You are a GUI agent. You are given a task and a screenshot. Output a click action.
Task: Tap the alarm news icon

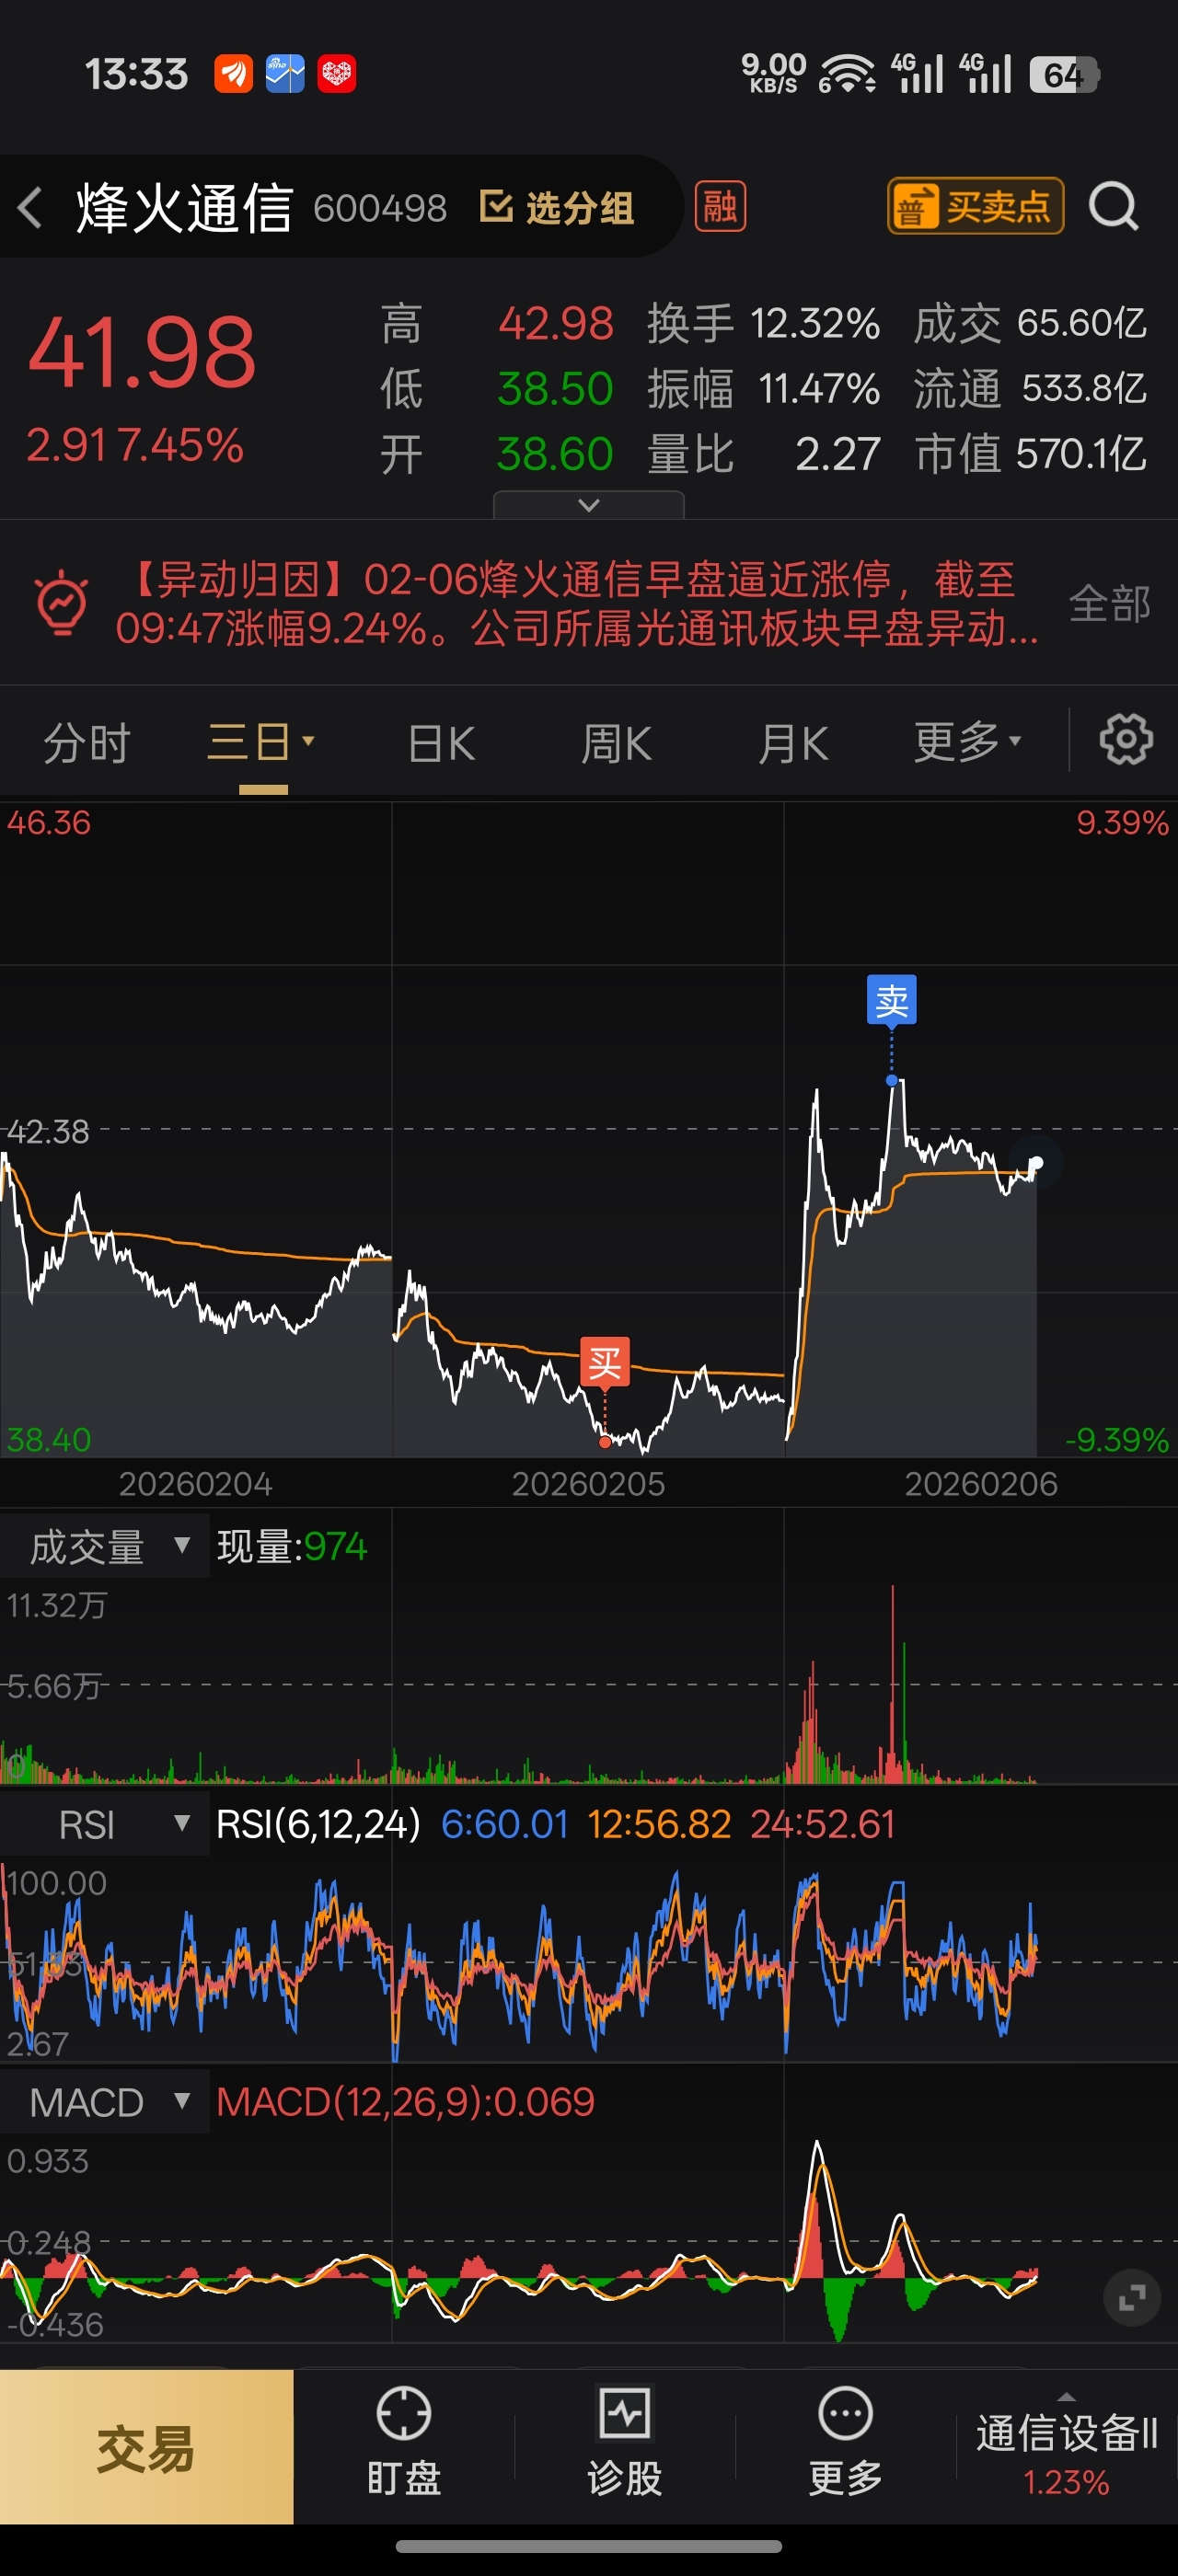62,603
